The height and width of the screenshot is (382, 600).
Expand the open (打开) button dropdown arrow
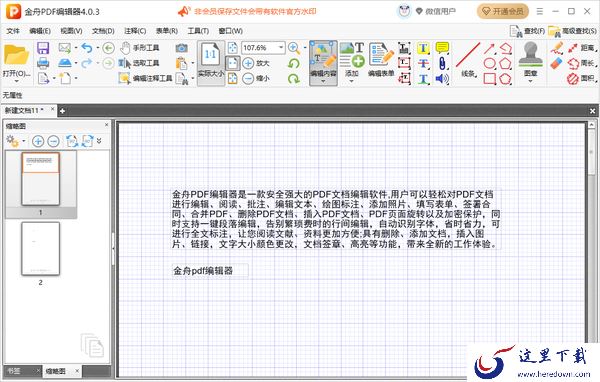16,81
